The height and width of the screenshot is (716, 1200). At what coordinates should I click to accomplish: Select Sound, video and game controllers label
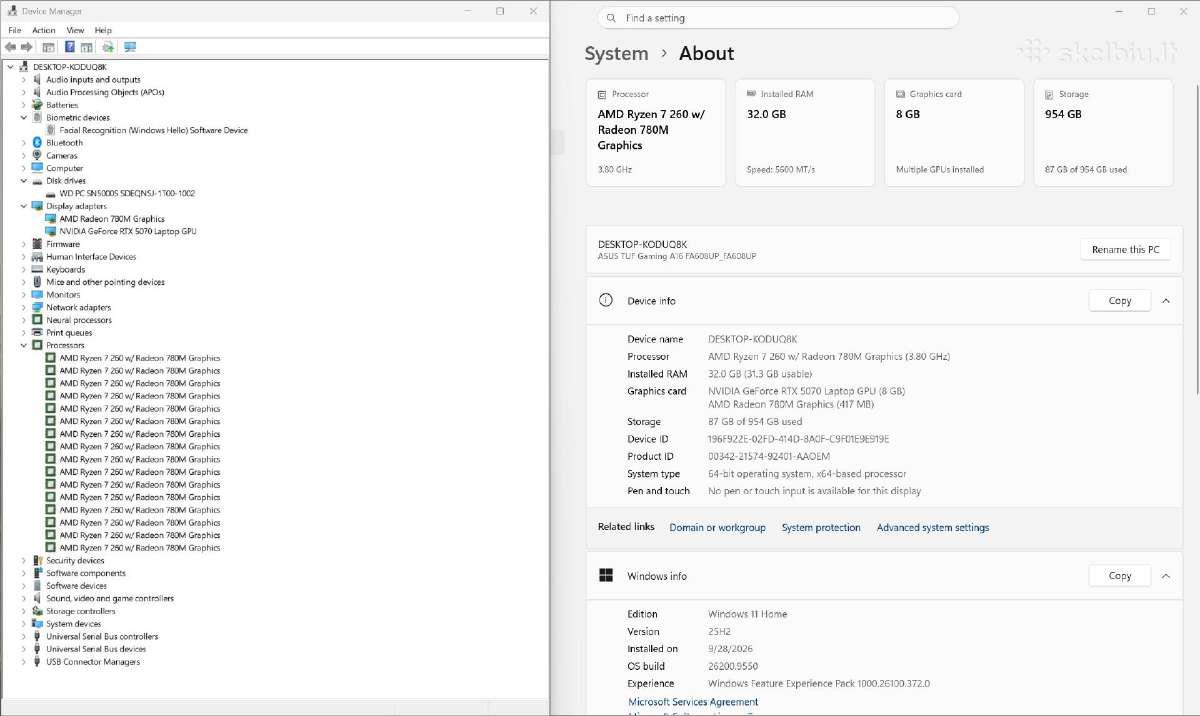click(x=110, y=598)
